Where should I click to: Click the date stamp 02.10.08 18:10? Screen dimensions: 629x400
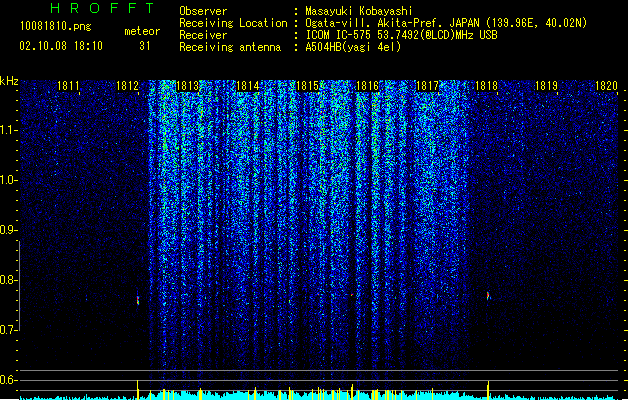pos(61,46)
